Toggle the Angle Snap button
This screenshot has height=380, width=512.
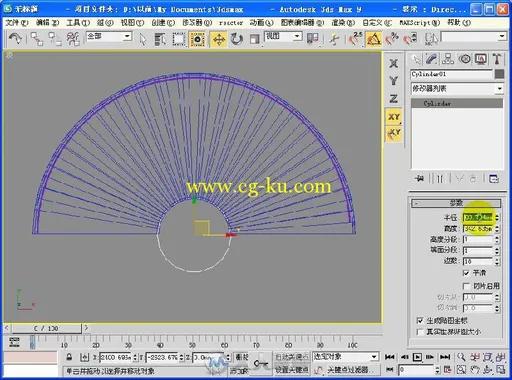pyautogui.click(x=374, y=39)
